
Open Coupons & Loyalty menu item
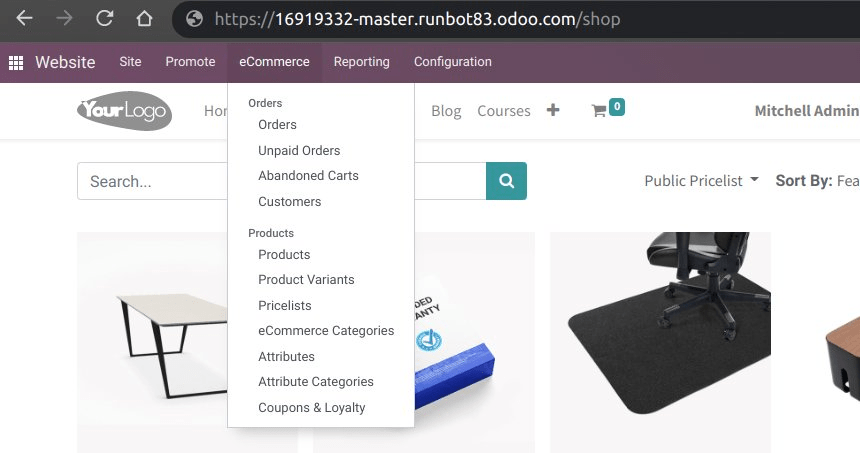(x=312, y=407)
